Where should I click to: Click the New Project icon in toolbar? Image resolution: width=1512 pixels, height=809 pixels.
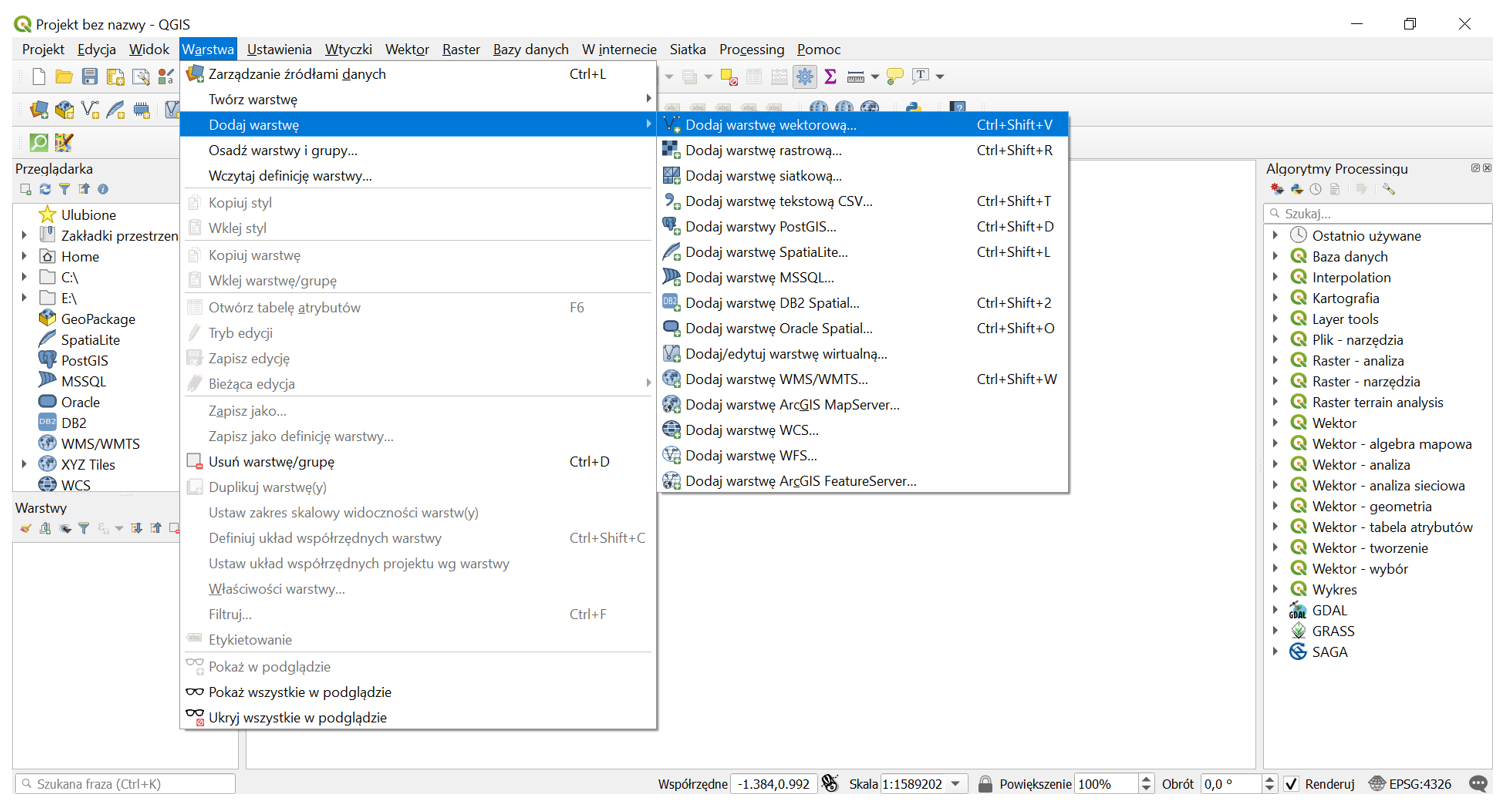click(x=39, y=77)
